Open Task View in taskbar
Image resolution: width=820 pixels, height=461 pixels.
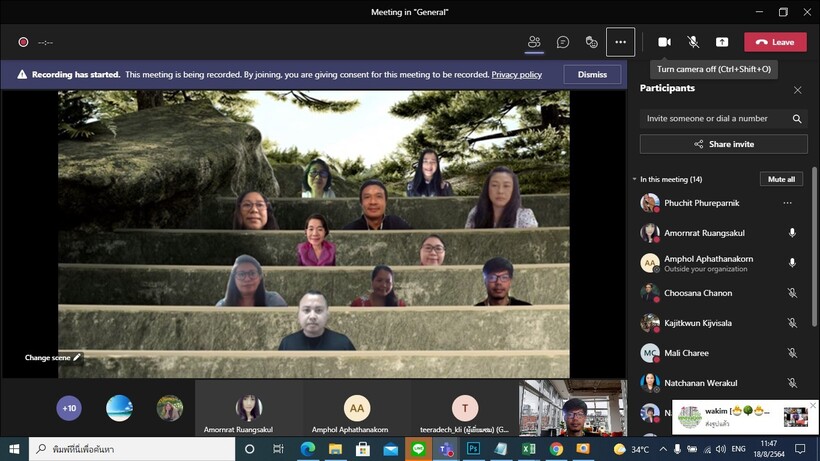[278, 449]
